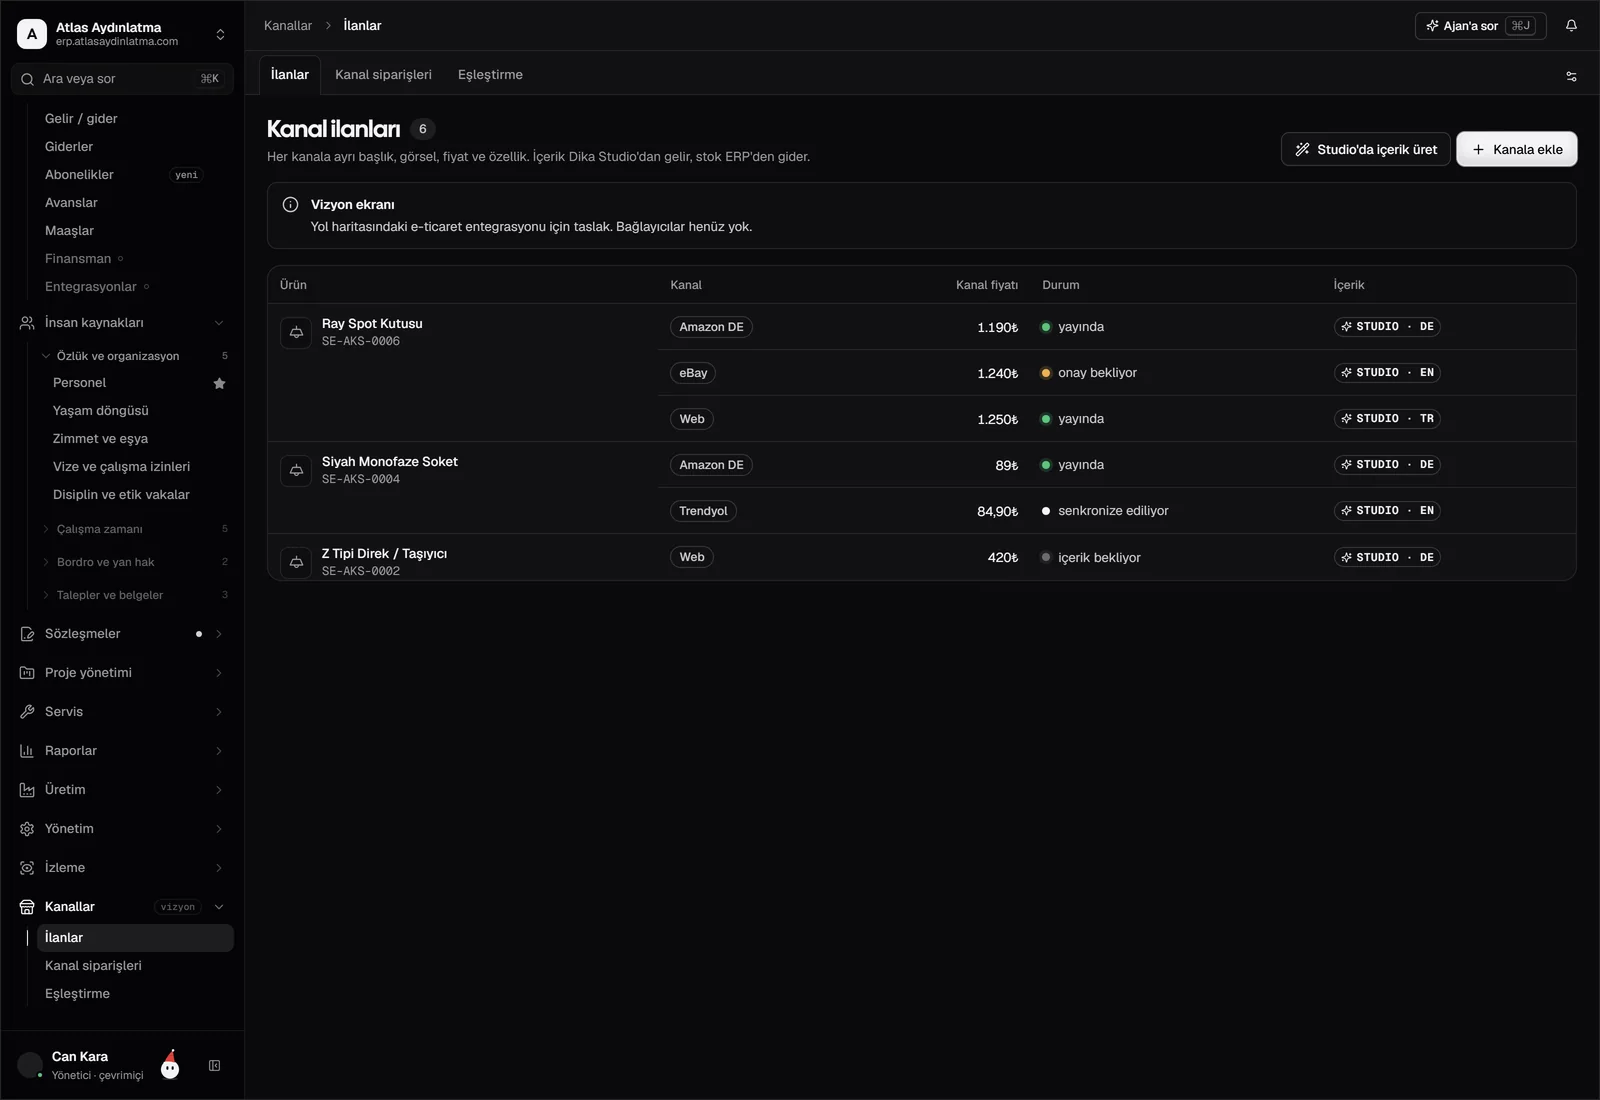Click the Üretim factory icon
Viewport: 1600px width, 1100px height.
[27, 790]
